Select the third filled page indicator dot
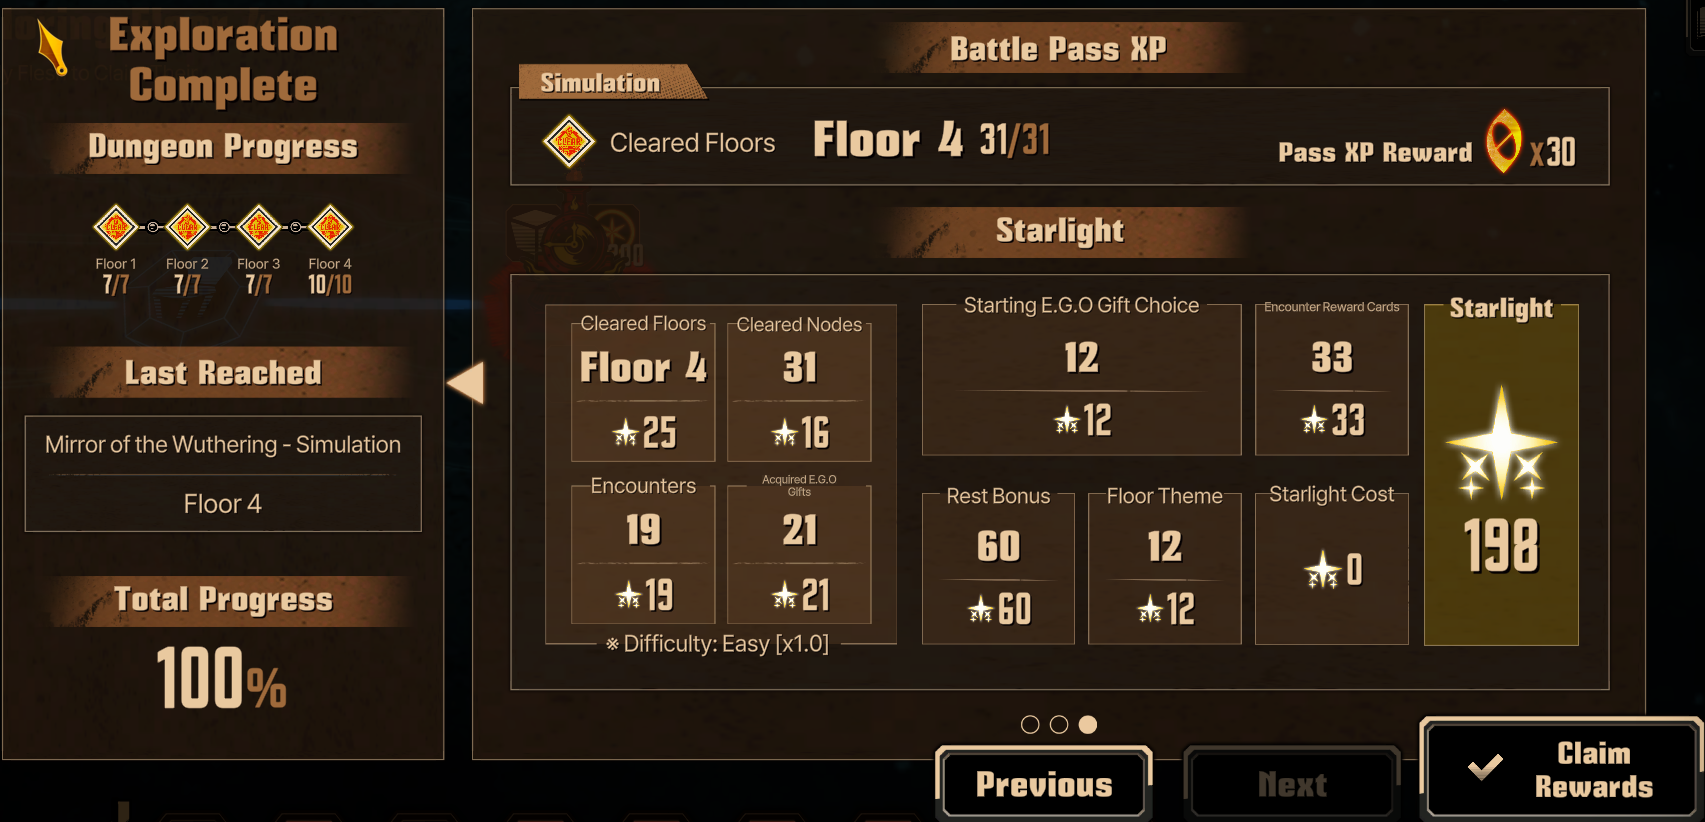The height and width of the screenshot is (822, 1705). (1088, 725)
